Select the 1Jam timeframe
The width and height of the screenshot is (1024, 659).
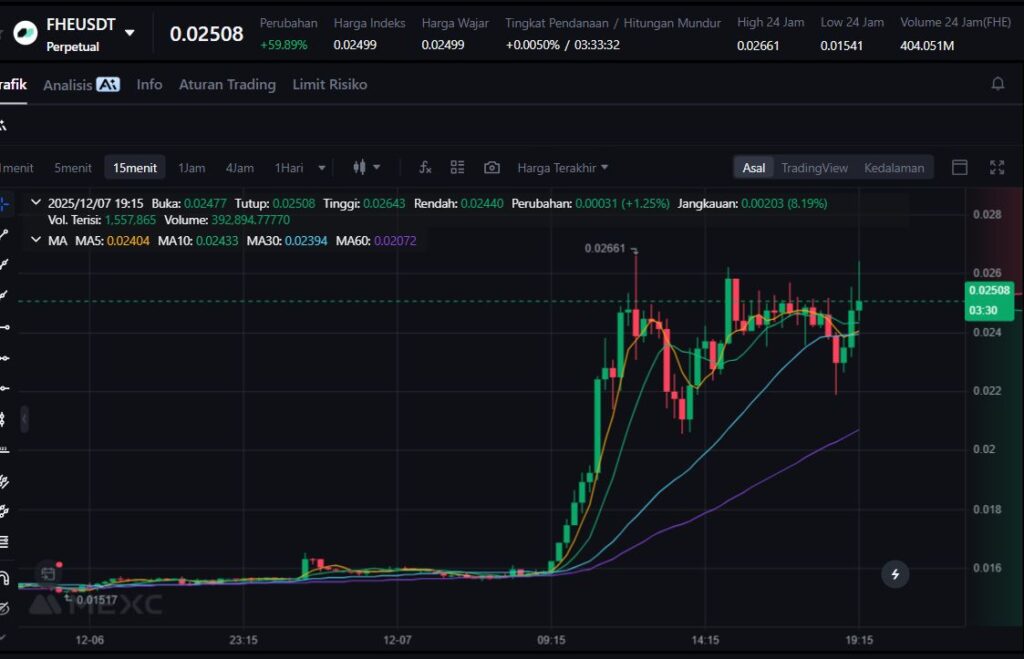tap(192, 168)
